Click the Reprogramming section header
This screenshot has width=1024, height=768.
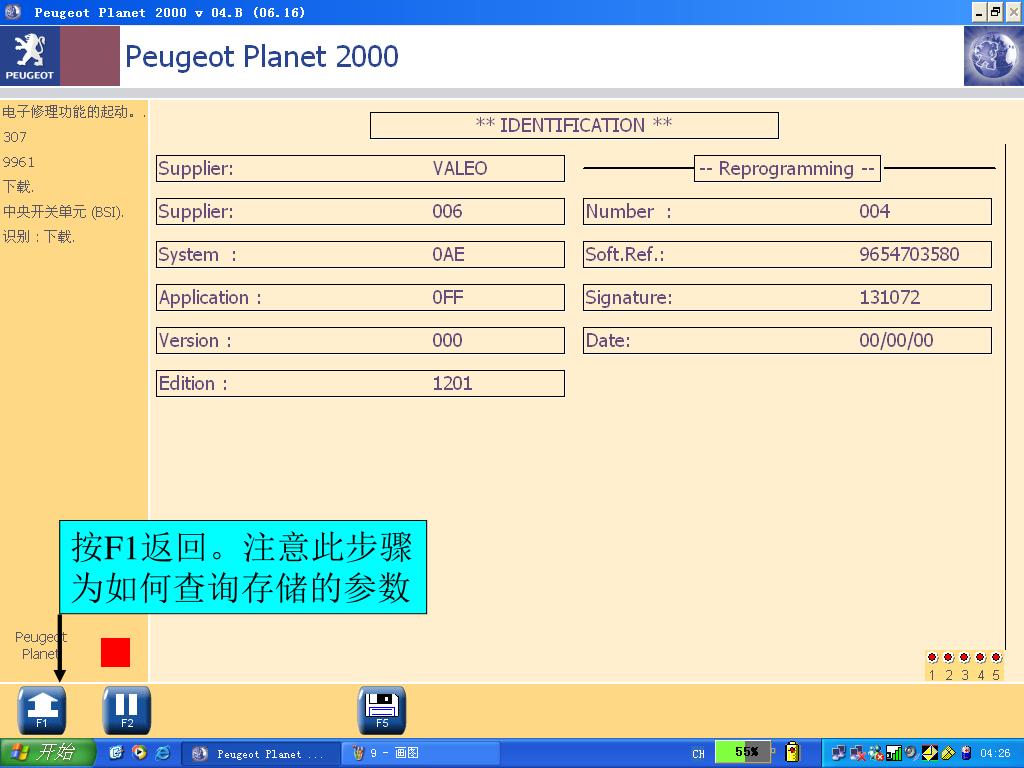[x=787, y=168]
